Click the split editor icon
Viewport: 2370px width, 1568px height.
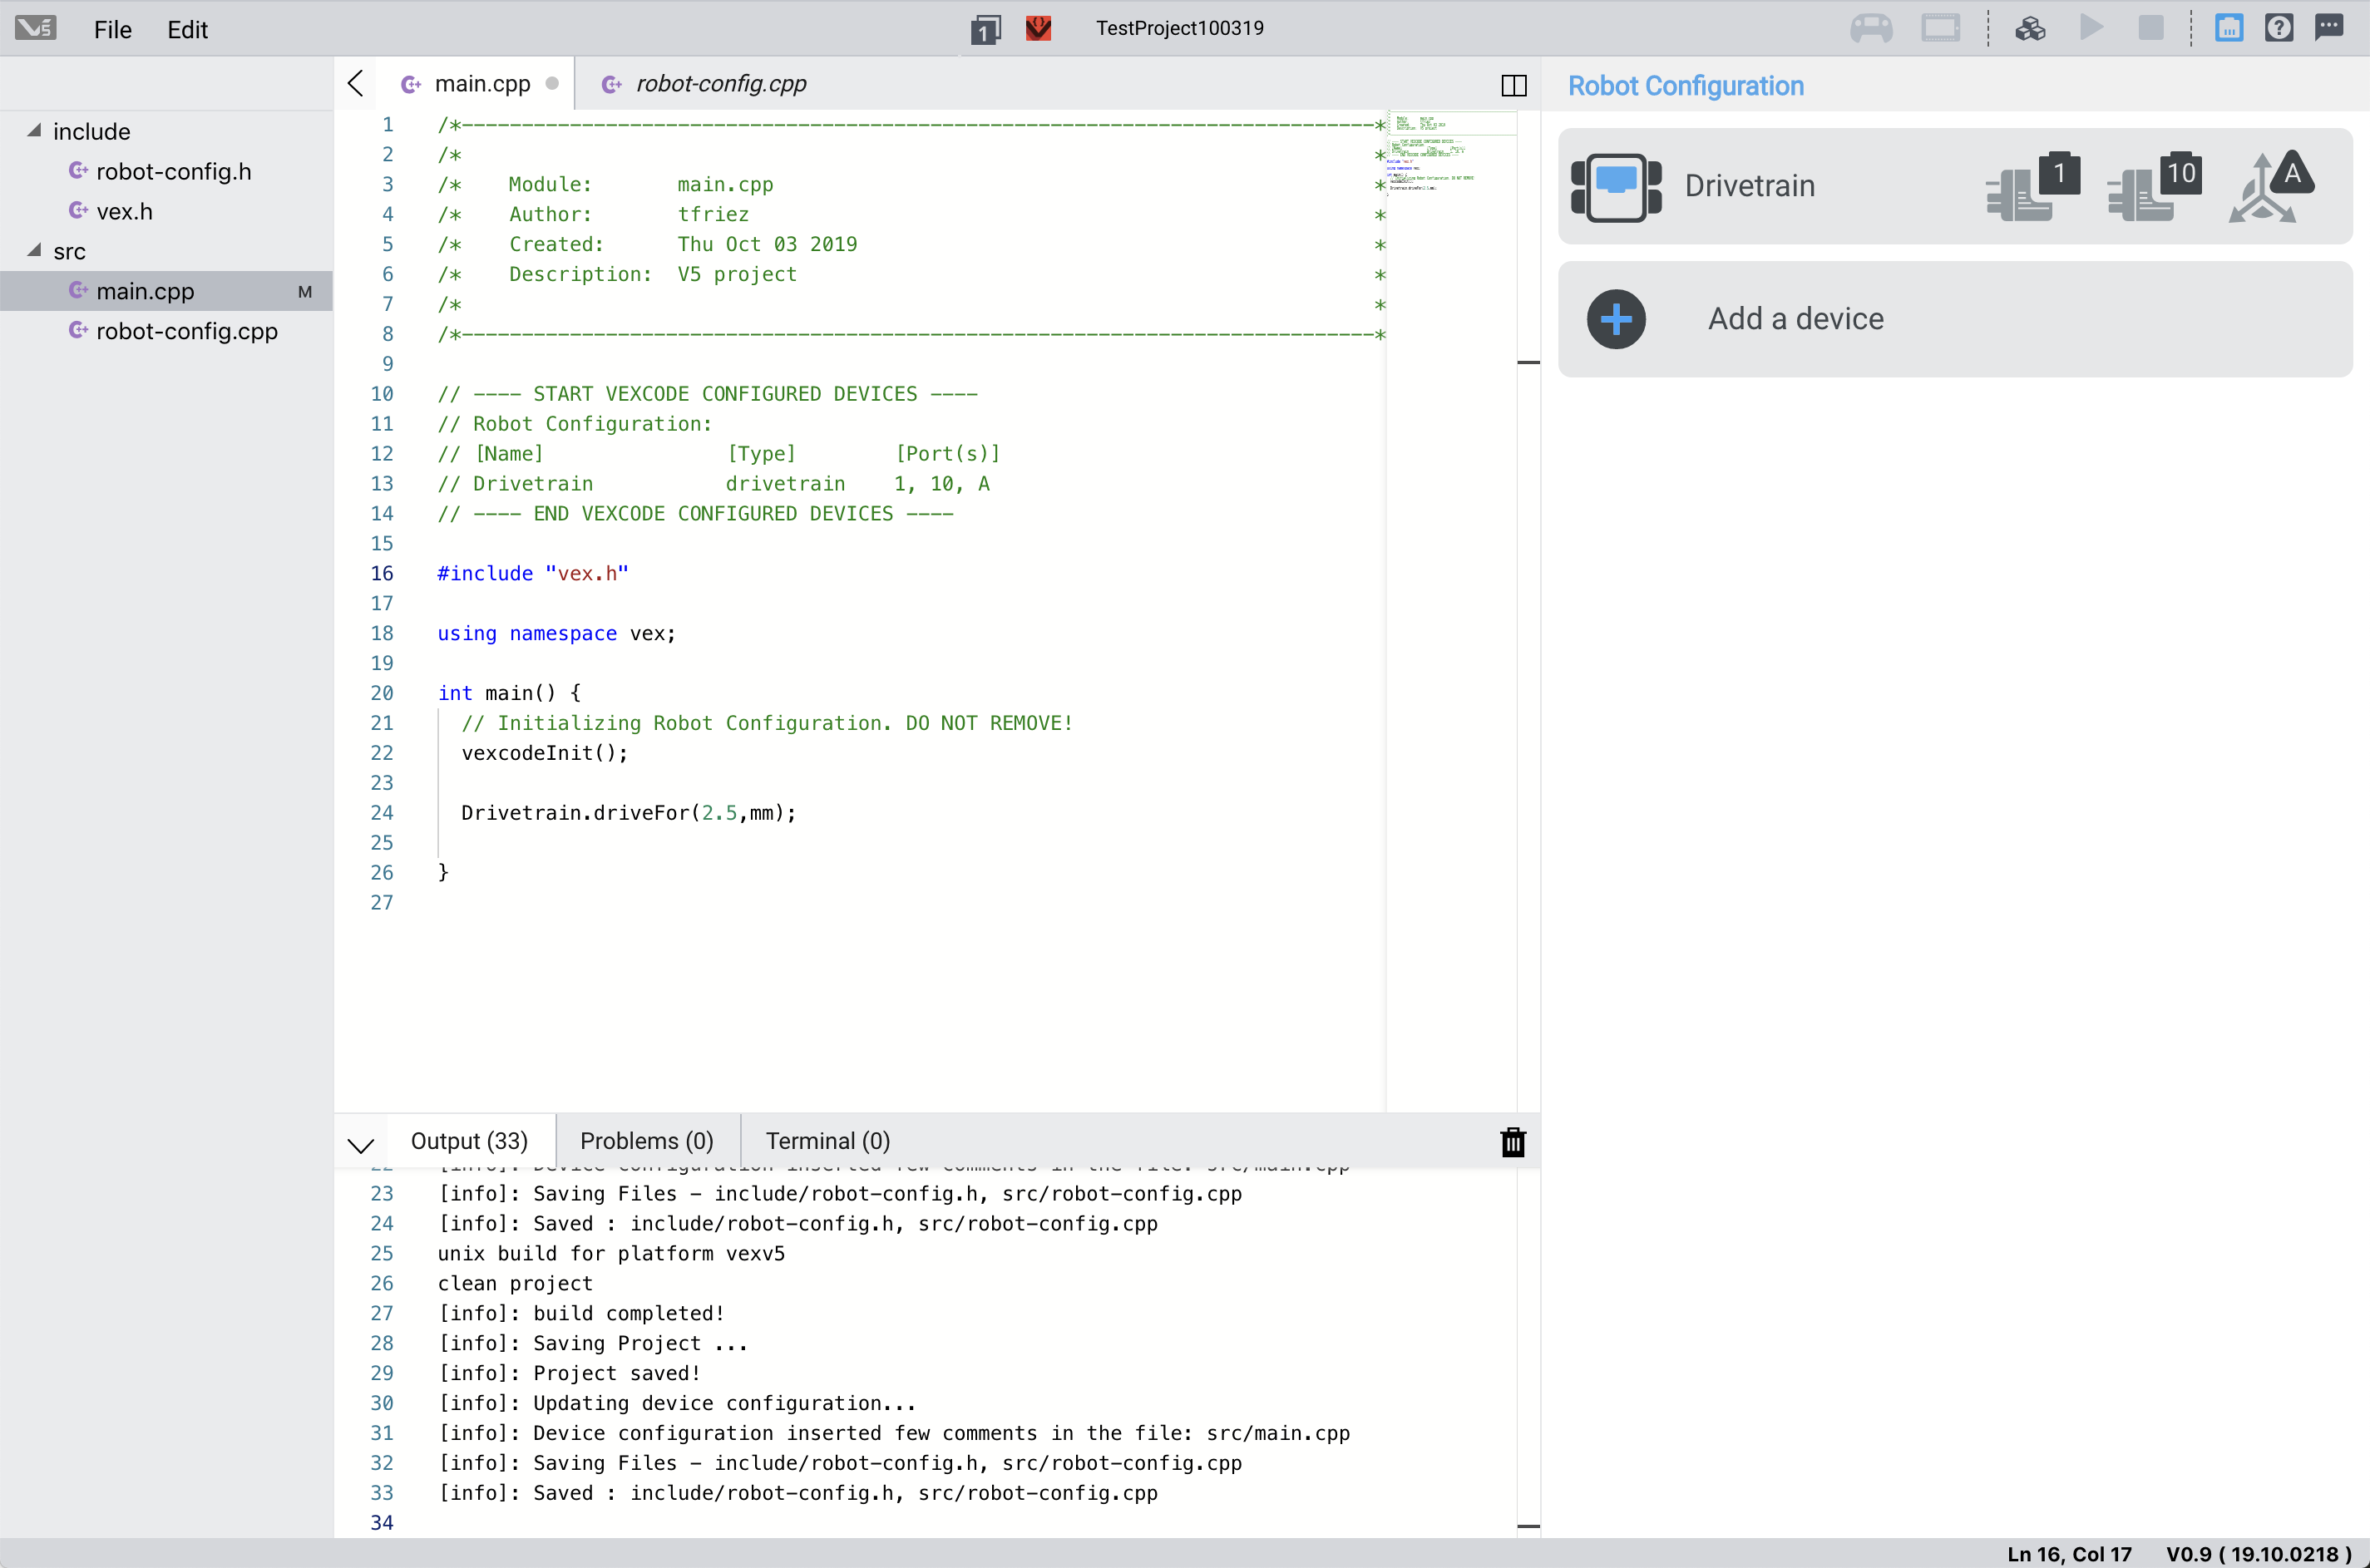click(x=1514, y=85)
